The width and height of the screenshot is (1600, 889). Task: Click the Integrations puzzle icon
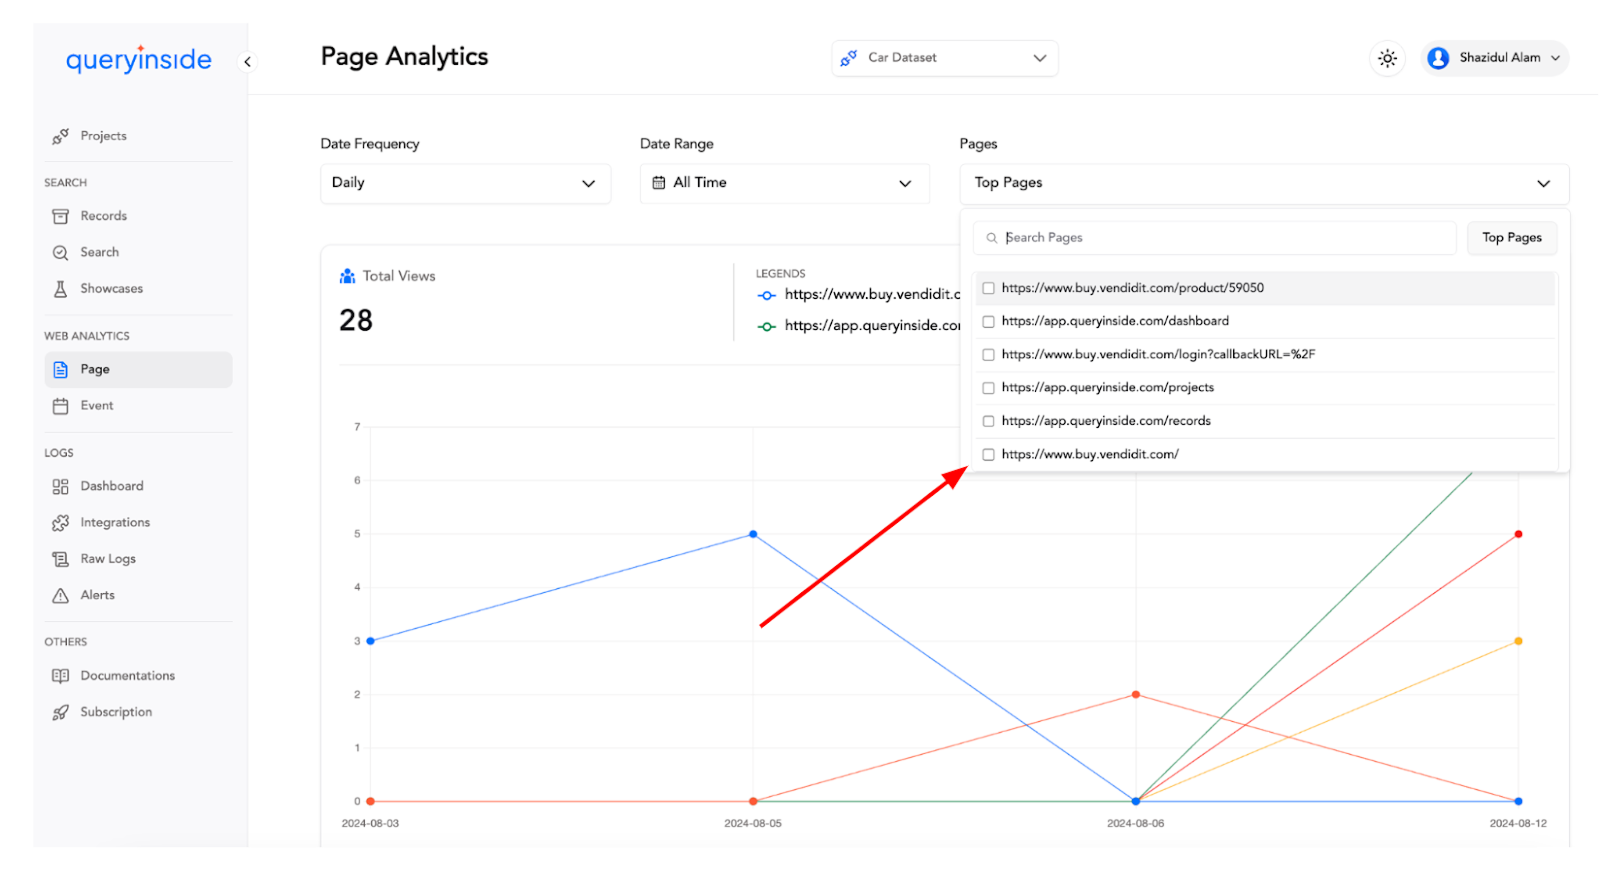(x=61, y=523)
